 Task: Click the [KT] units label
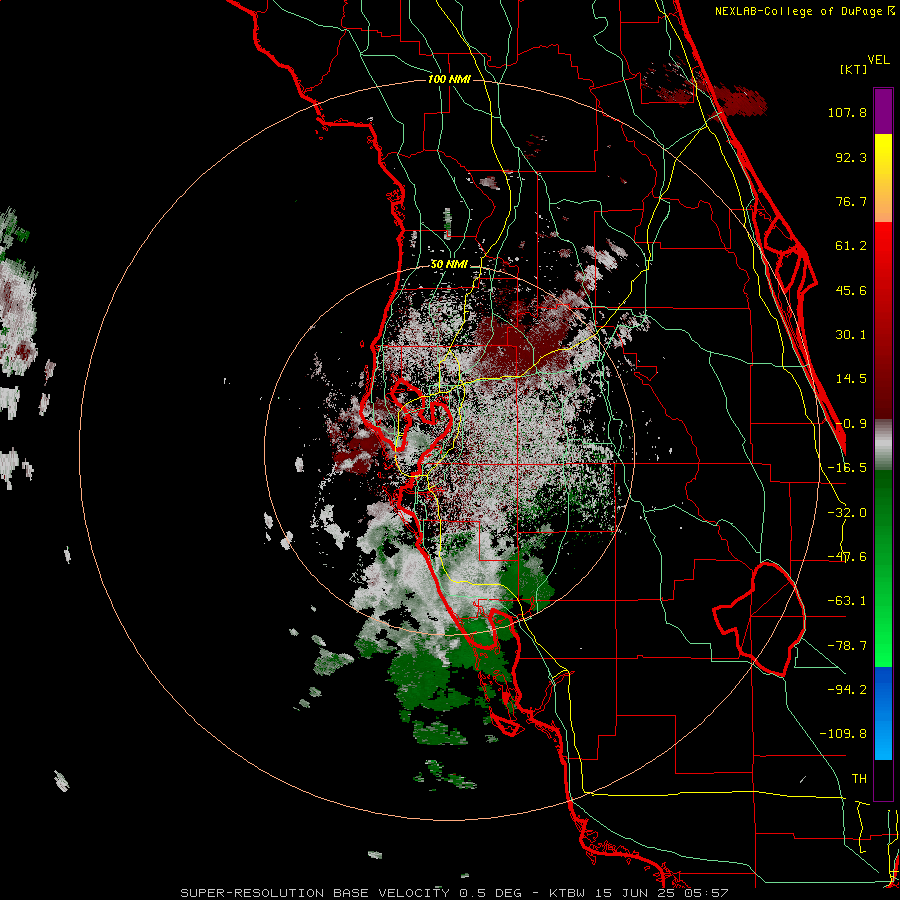(x=853, y=69)
